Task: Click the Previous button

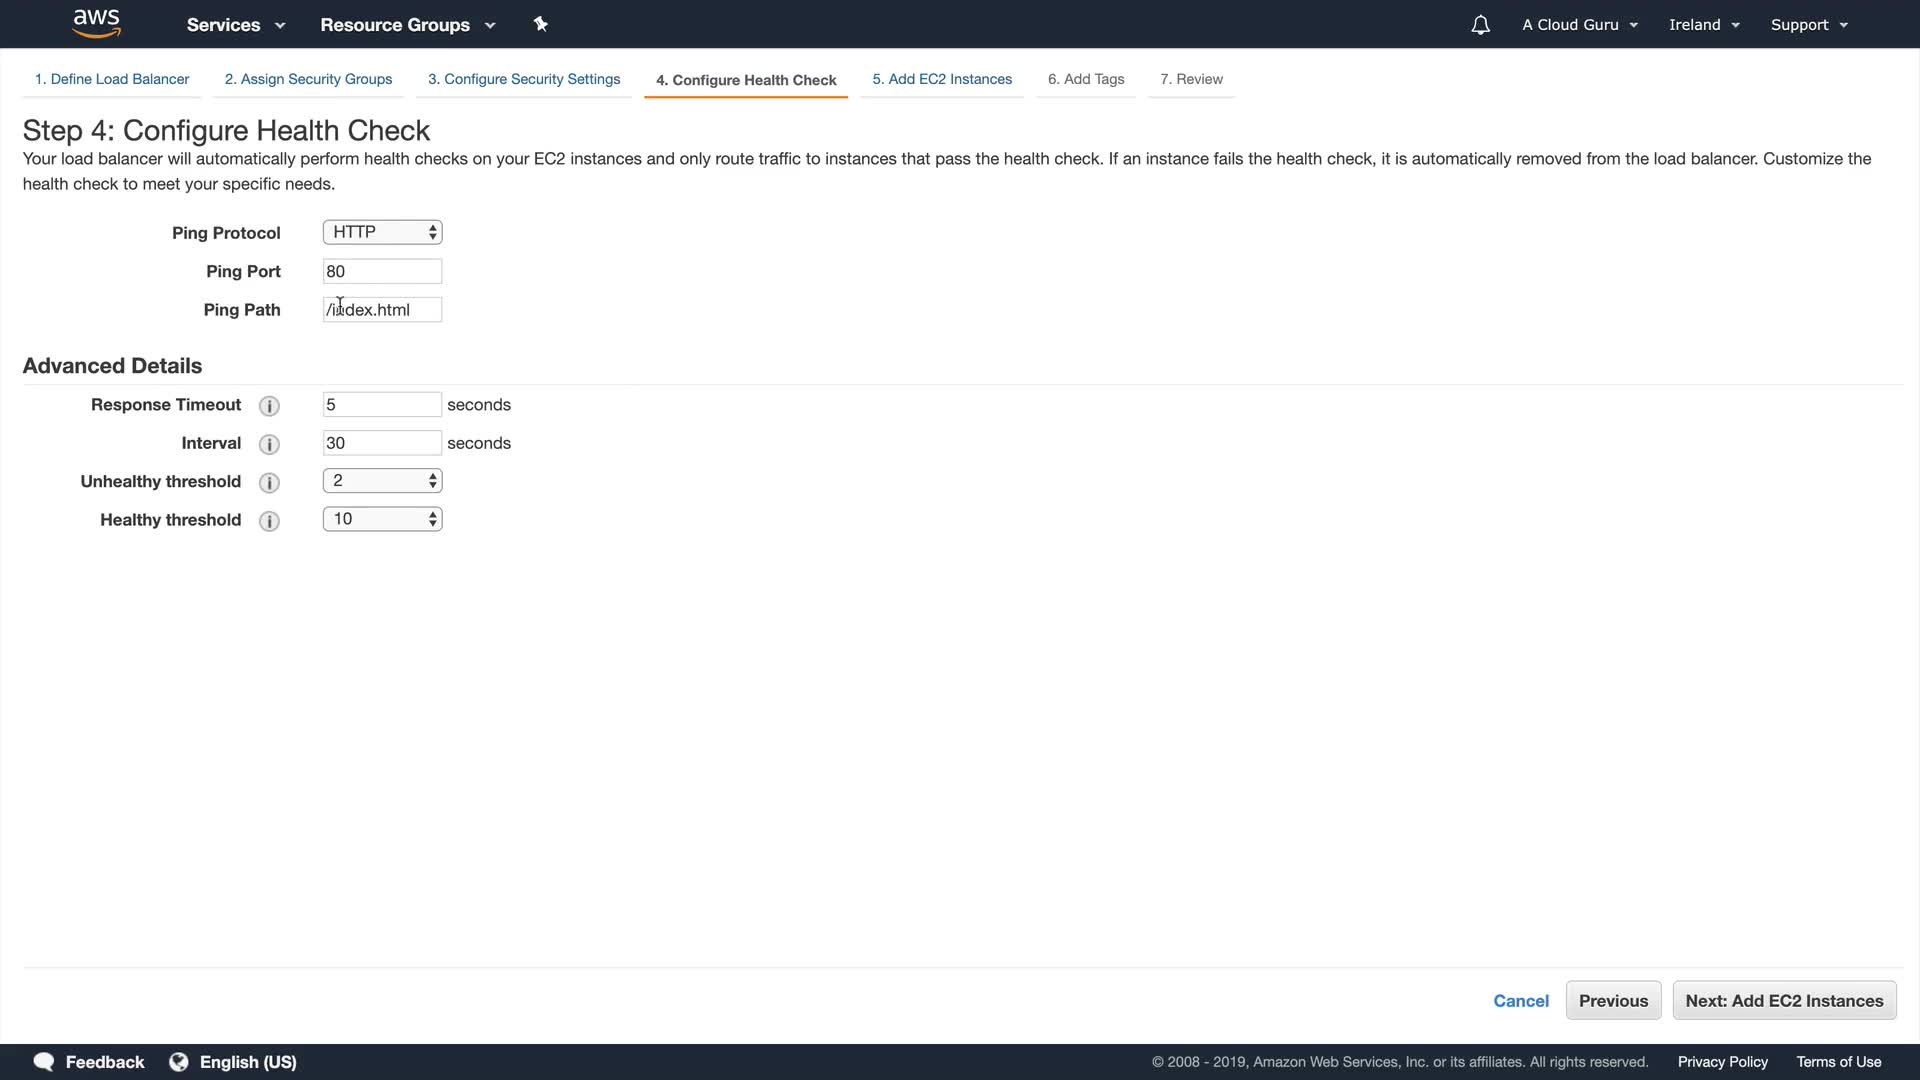Action: tap(1613, 1001)
